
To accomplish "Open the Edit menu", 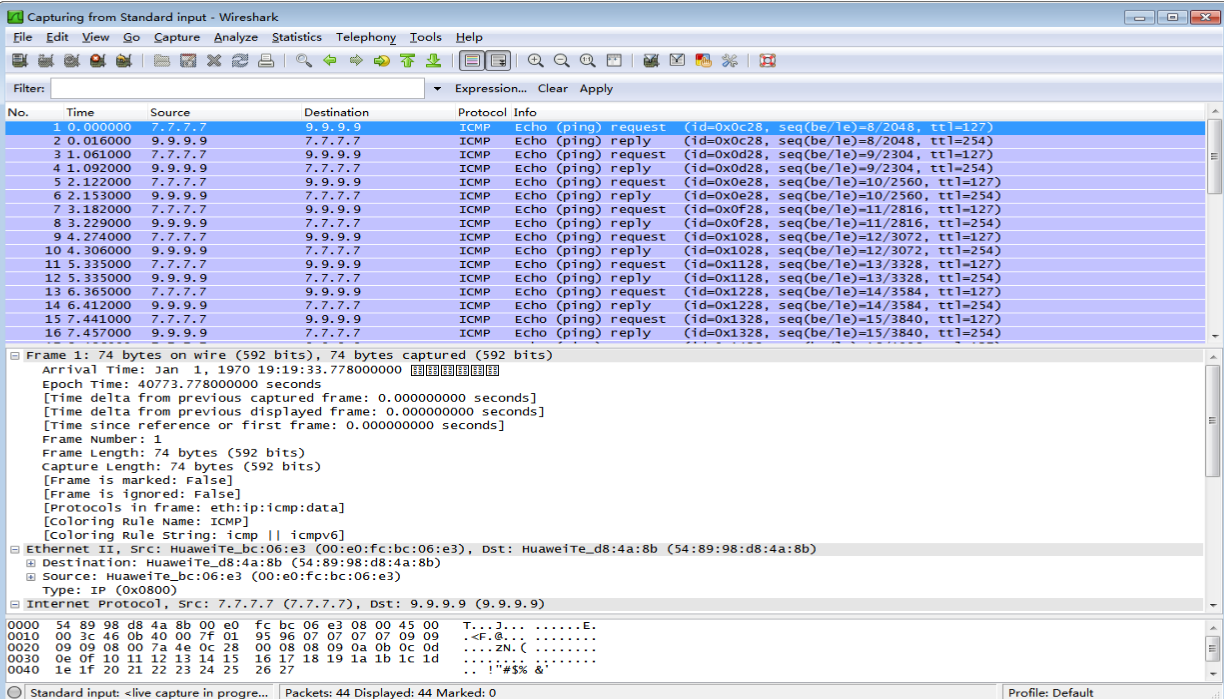I will (57, 37).
